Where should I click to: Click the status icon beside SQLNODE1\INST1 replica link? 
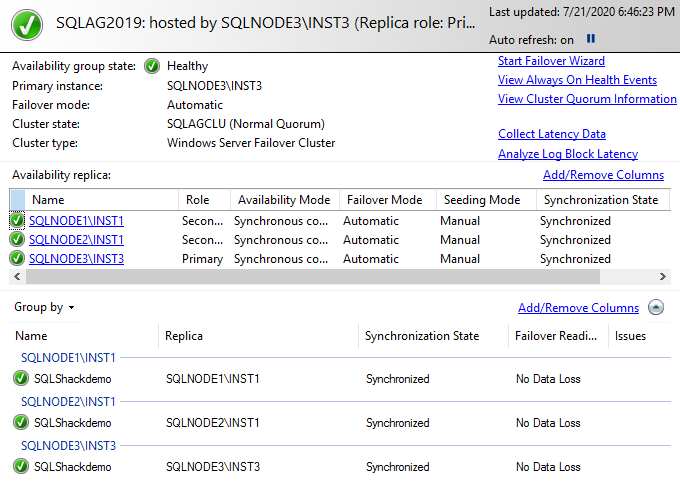coord(17,220)
